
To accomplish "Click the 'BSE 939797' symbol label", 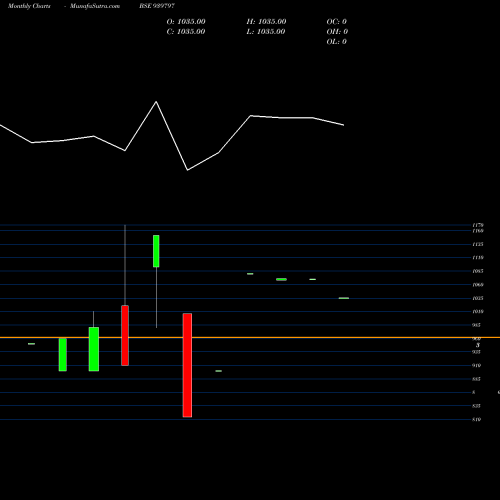I will click(157, 6).
